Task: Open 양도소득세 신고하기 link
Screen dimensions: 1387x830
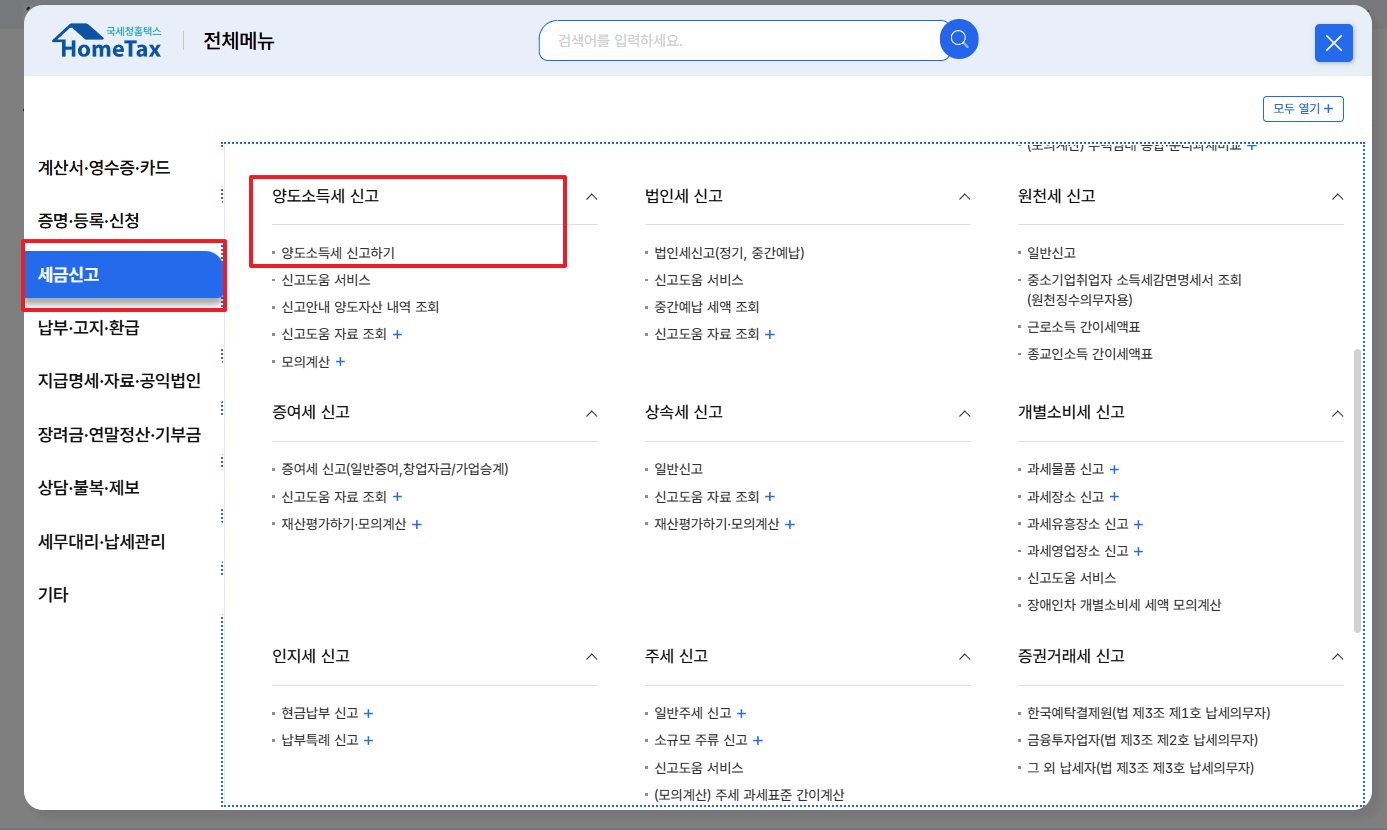Action: [x=337, y=253]
